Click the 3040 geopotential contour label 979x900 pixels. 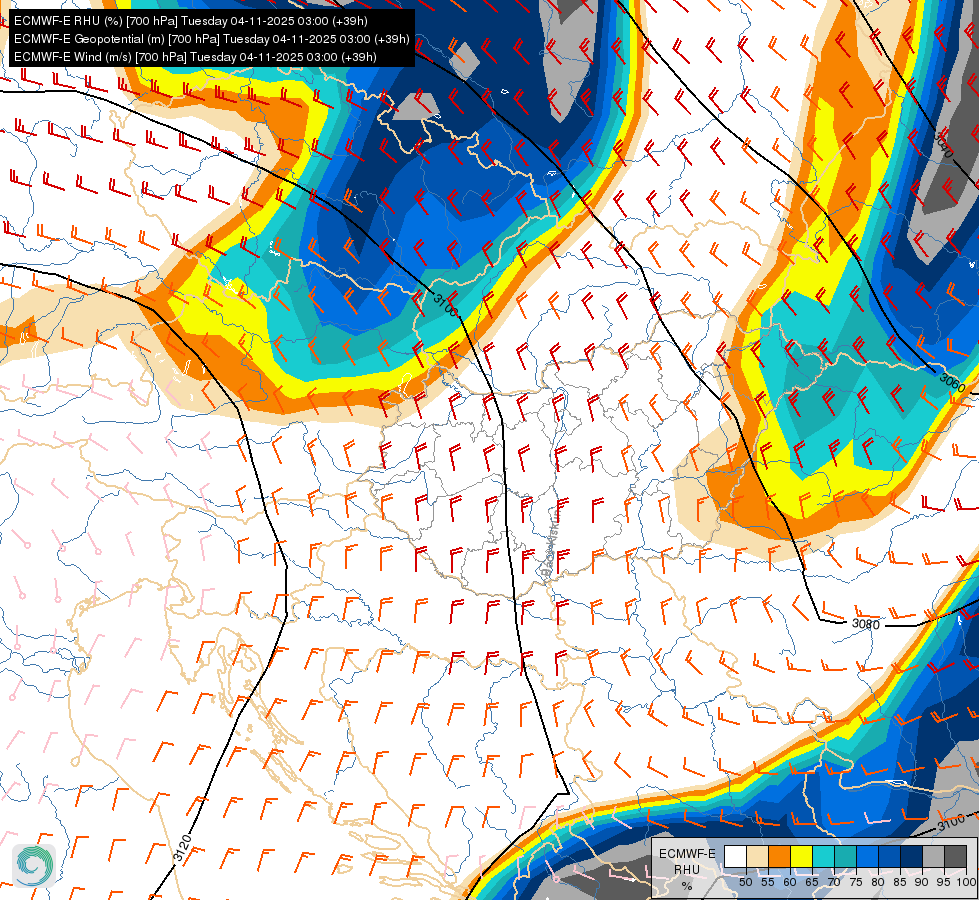(943, 144)
